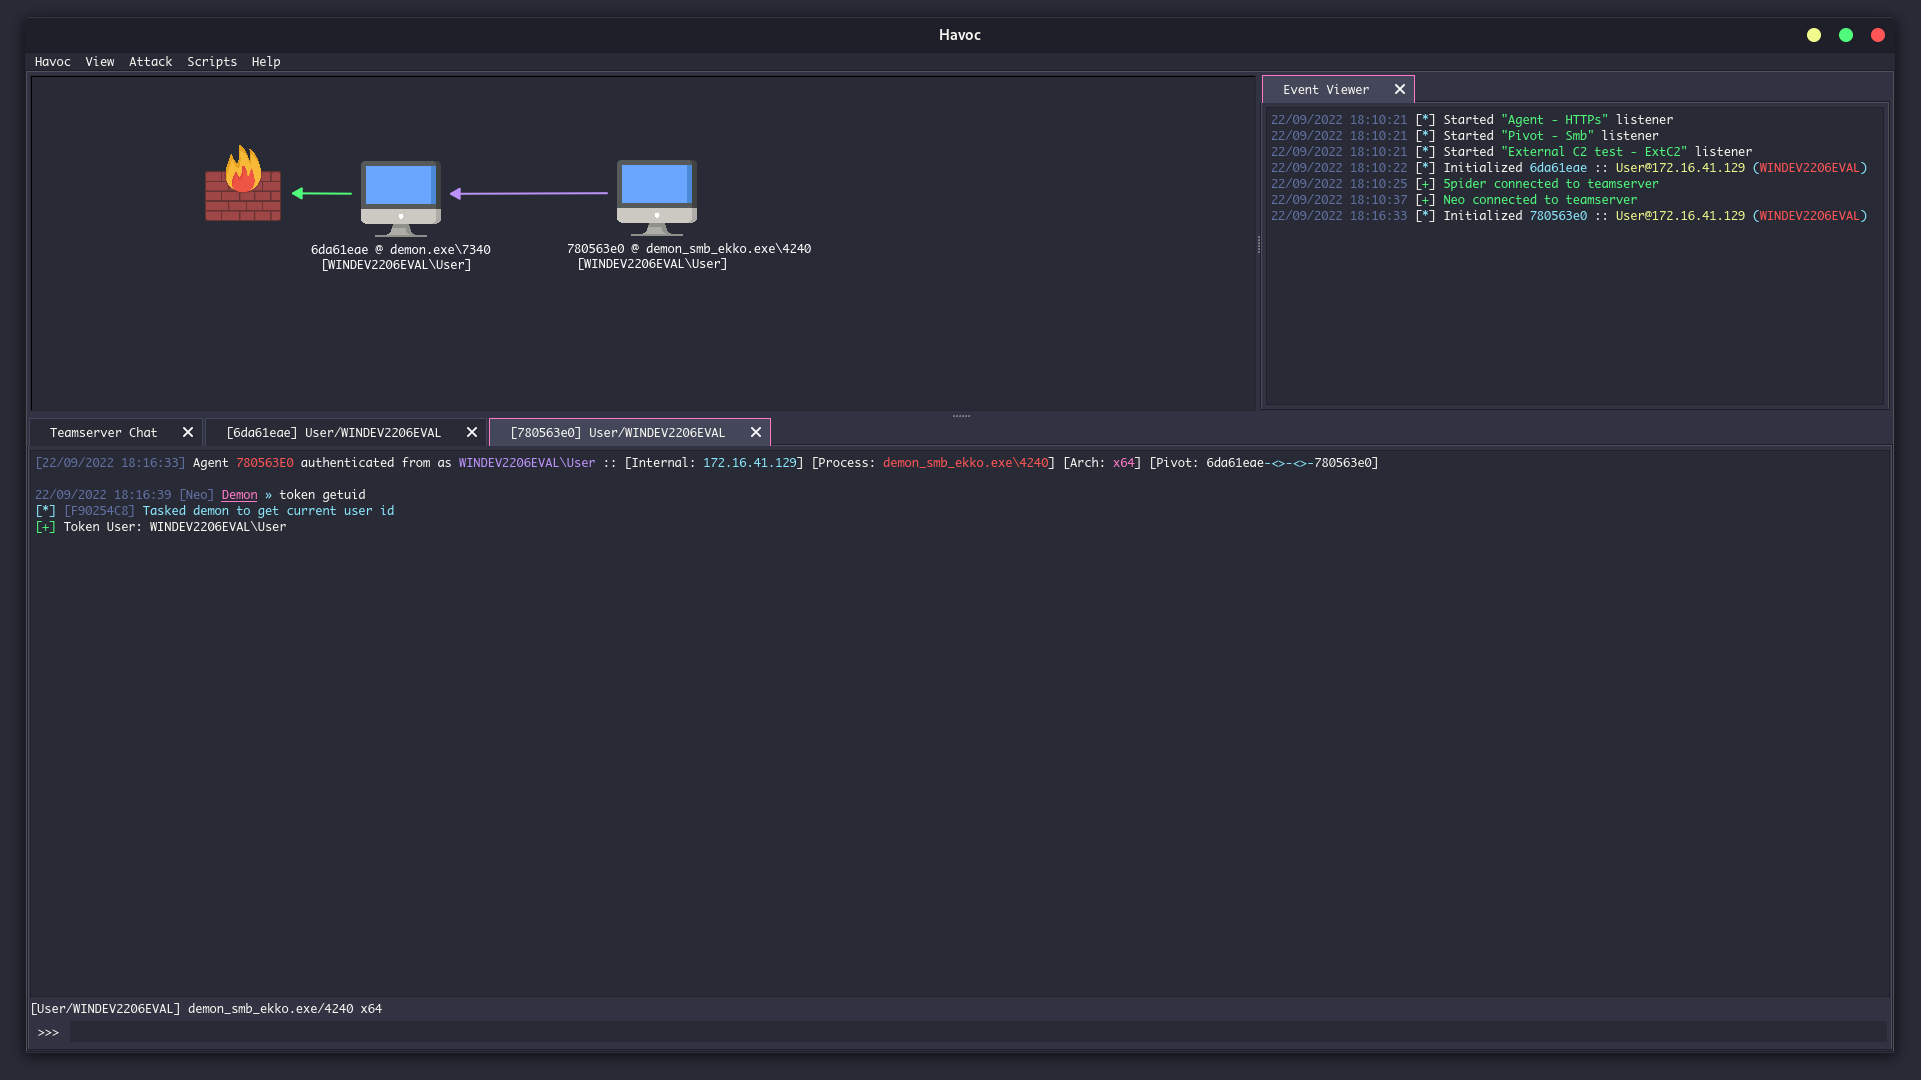1921x1080 pixels.
Task: Close the 6da61eae session tab
Action: pyautogui.click(x=472, y=433)
